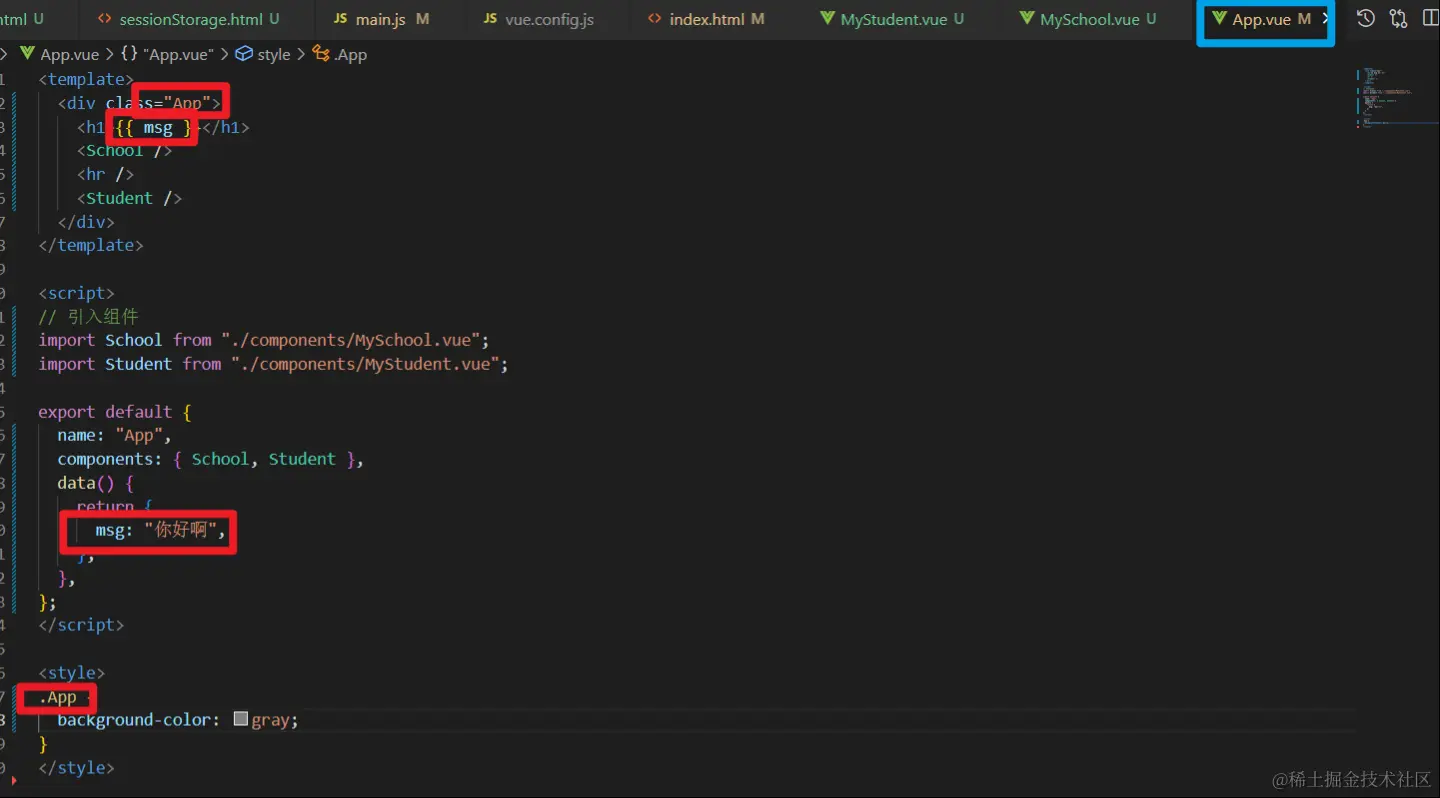Click the closing </script> tag

pos(81,625)
